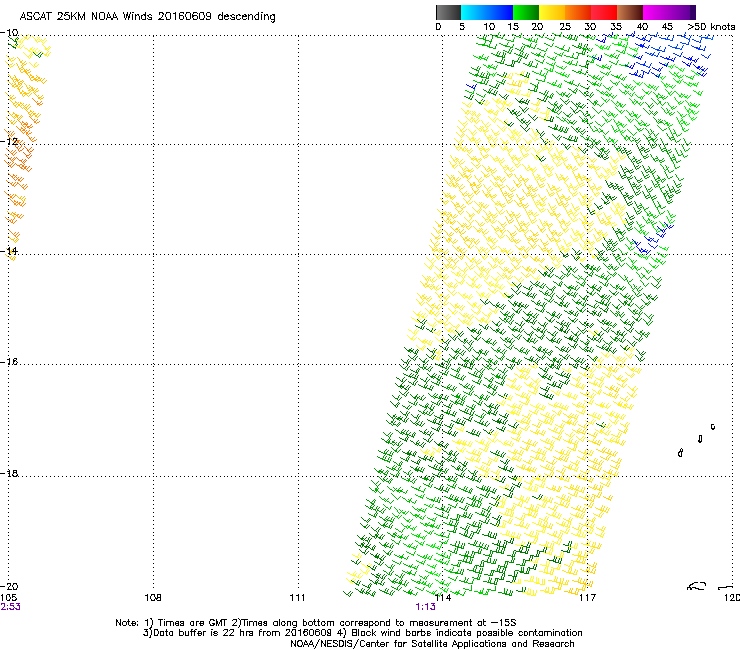Click the yellow 20-25 knots legend swatch
740x650 pixels.
point(552,12)
